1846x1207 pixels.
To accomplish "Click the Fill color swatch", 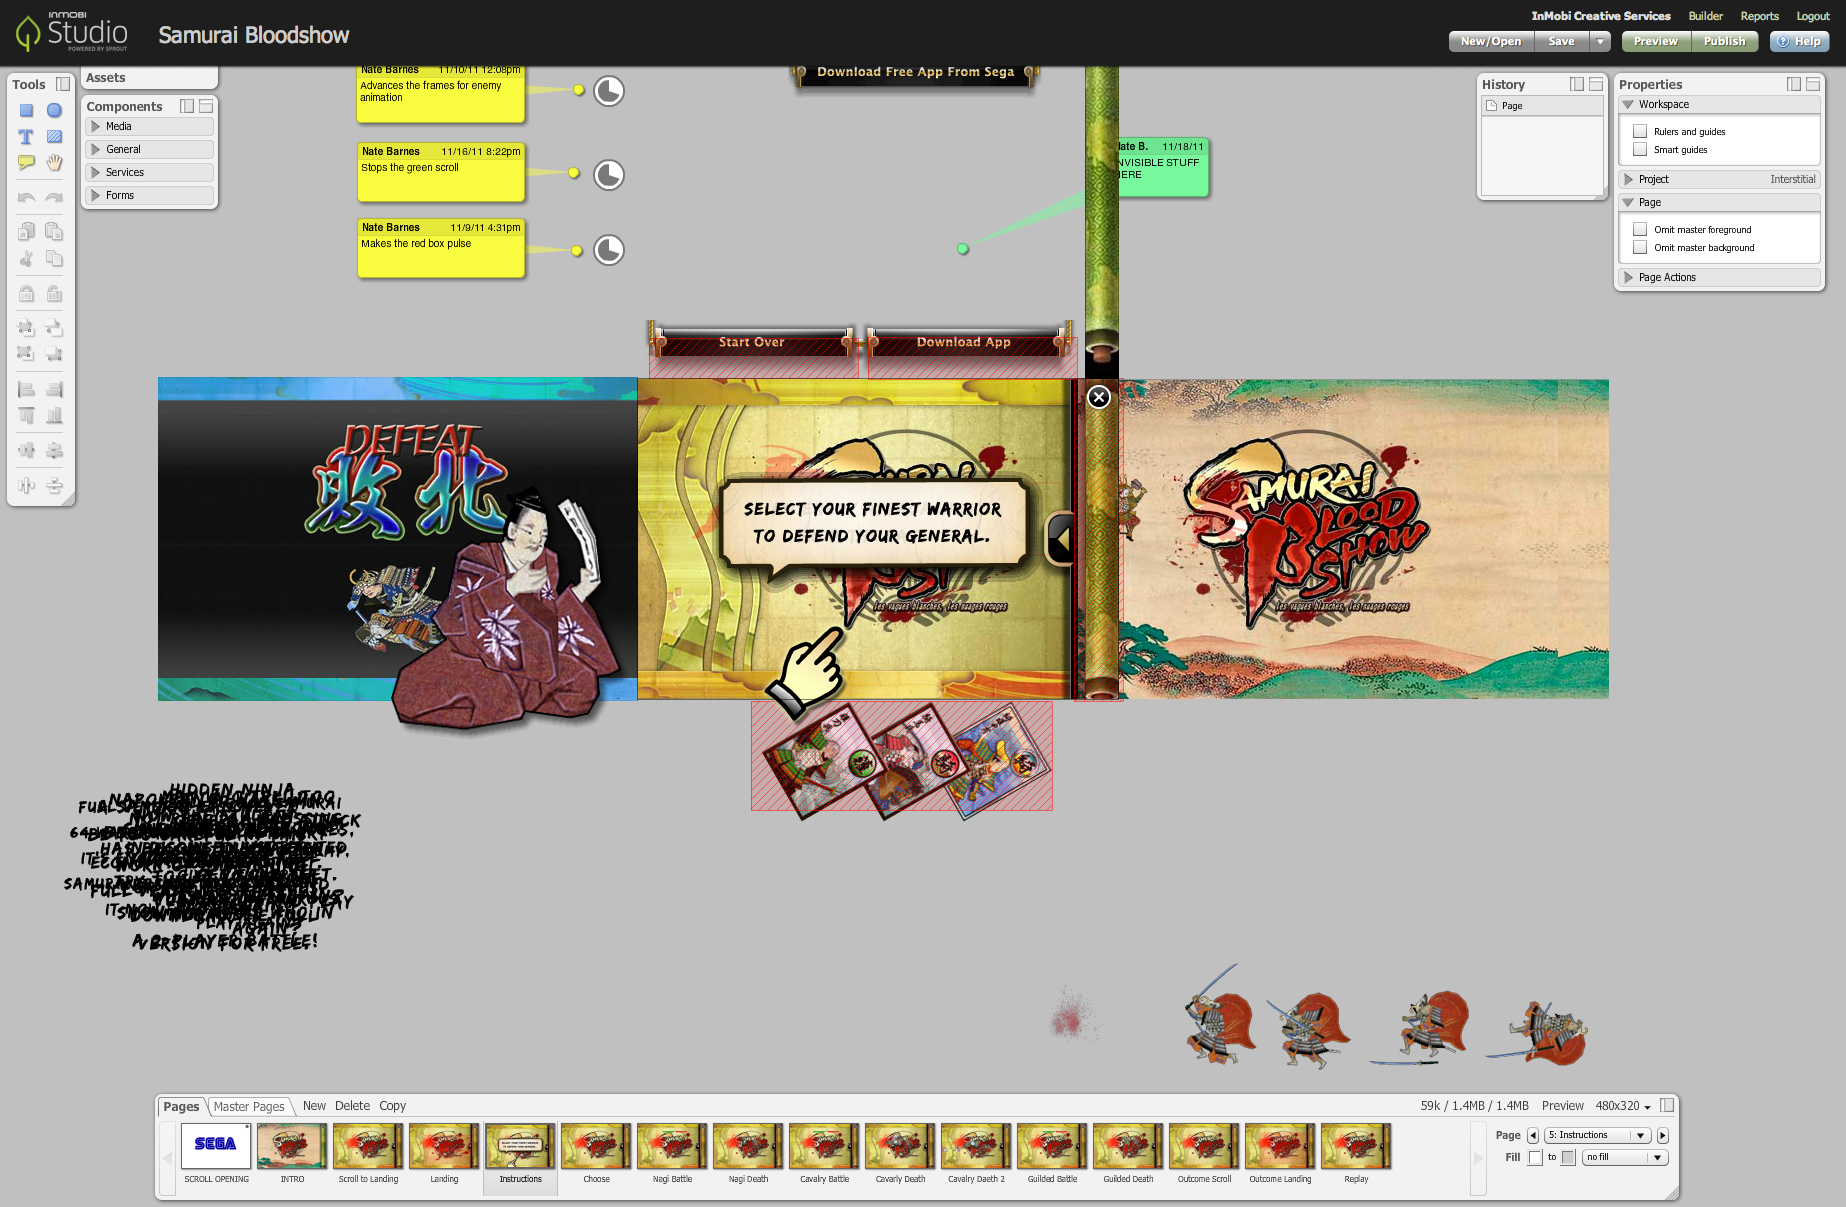I will point(1535,1158).
